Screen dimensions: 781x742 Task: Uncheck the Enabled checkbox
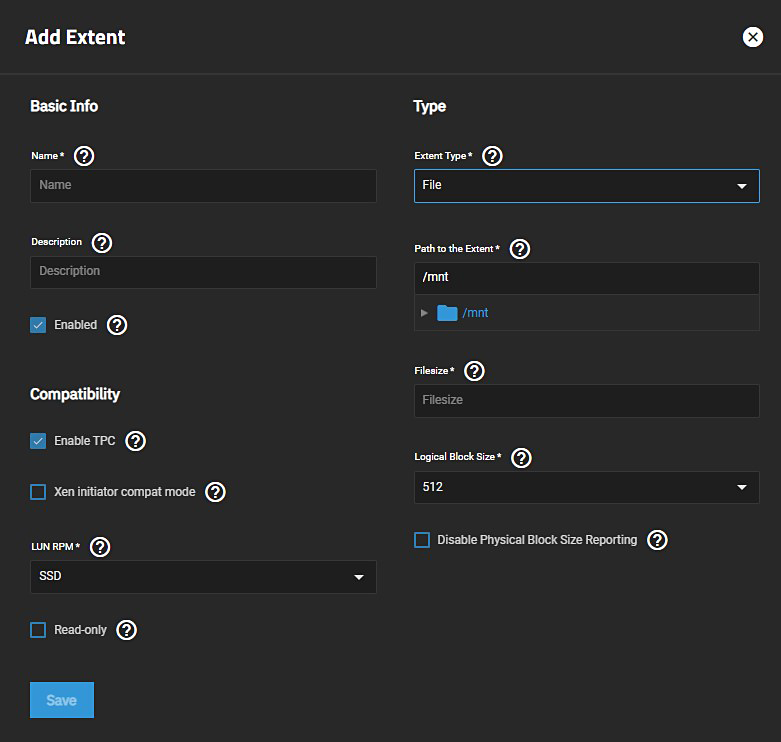click(38, 325)
